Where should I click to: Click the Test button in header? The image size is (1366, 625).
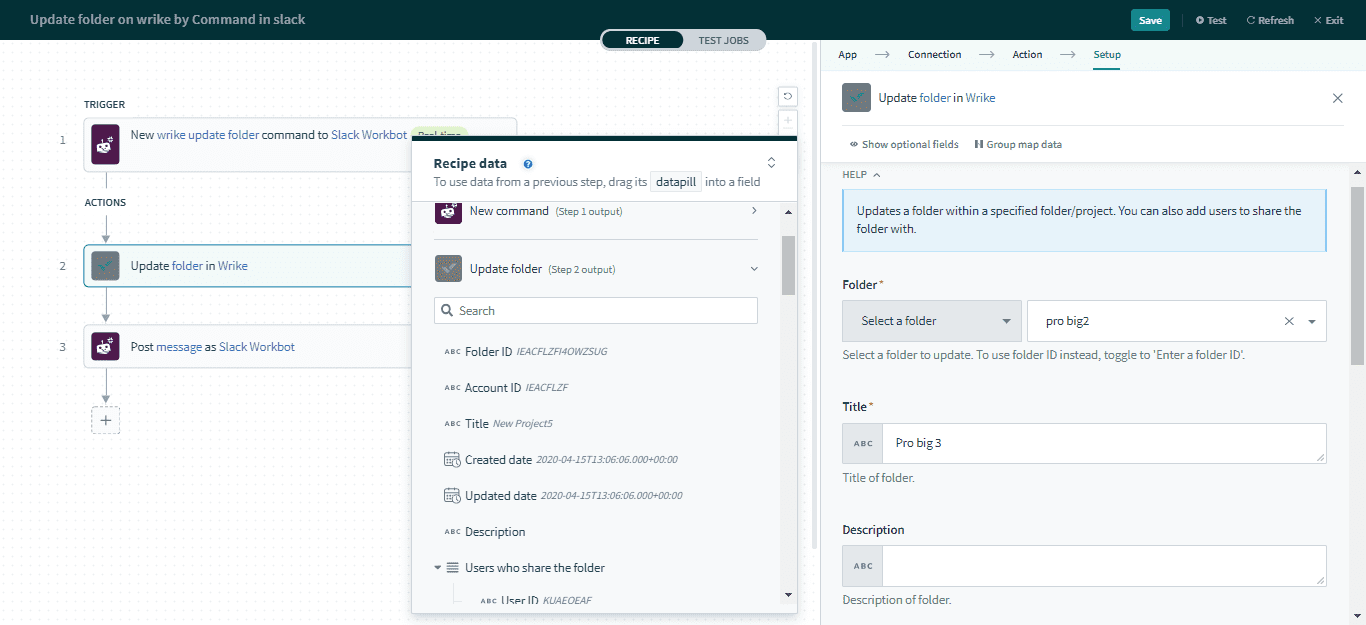pyautogui.click(x=1211, y=20)
